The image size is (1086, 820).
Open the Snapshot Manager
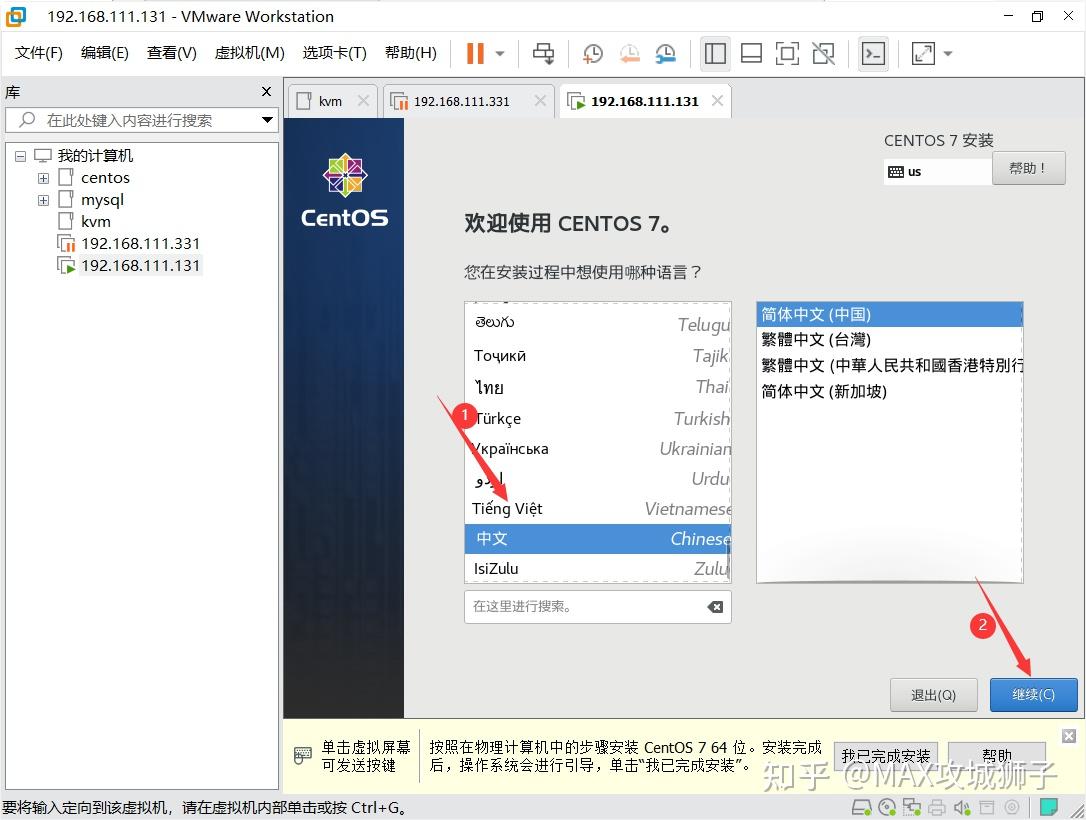[x=665, y=53]
